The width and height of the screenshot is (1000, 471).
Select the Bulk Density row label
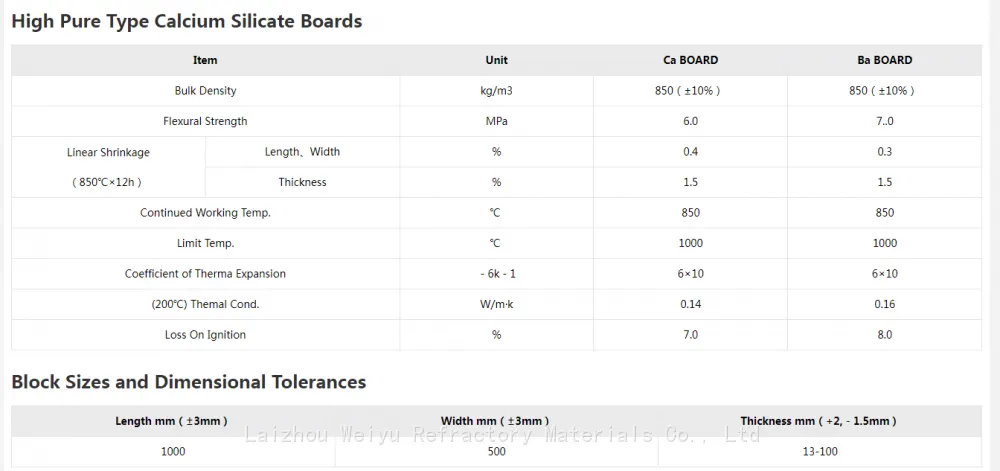[205, 91]
